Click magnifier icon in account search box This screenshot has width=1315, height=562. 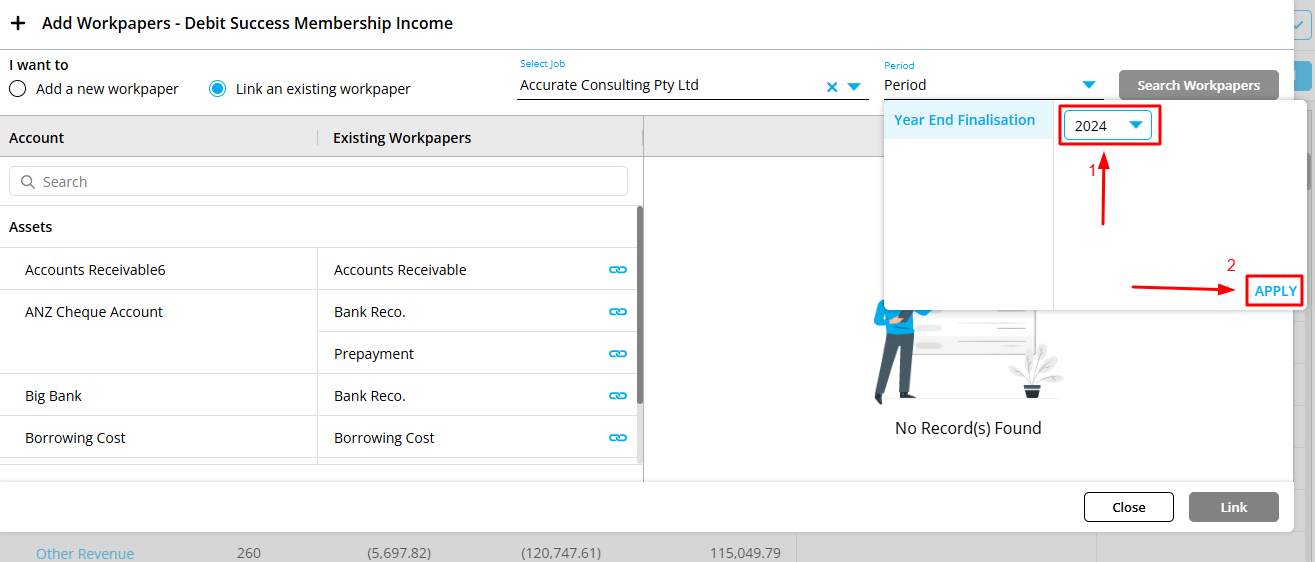pos(28,182)
